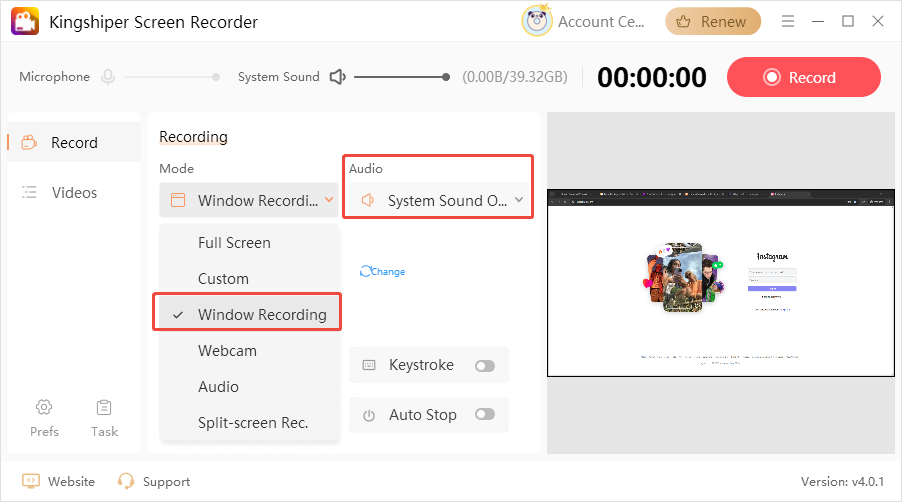
Task: Adjust the System Sound volume slider
Action: [402, 76]
